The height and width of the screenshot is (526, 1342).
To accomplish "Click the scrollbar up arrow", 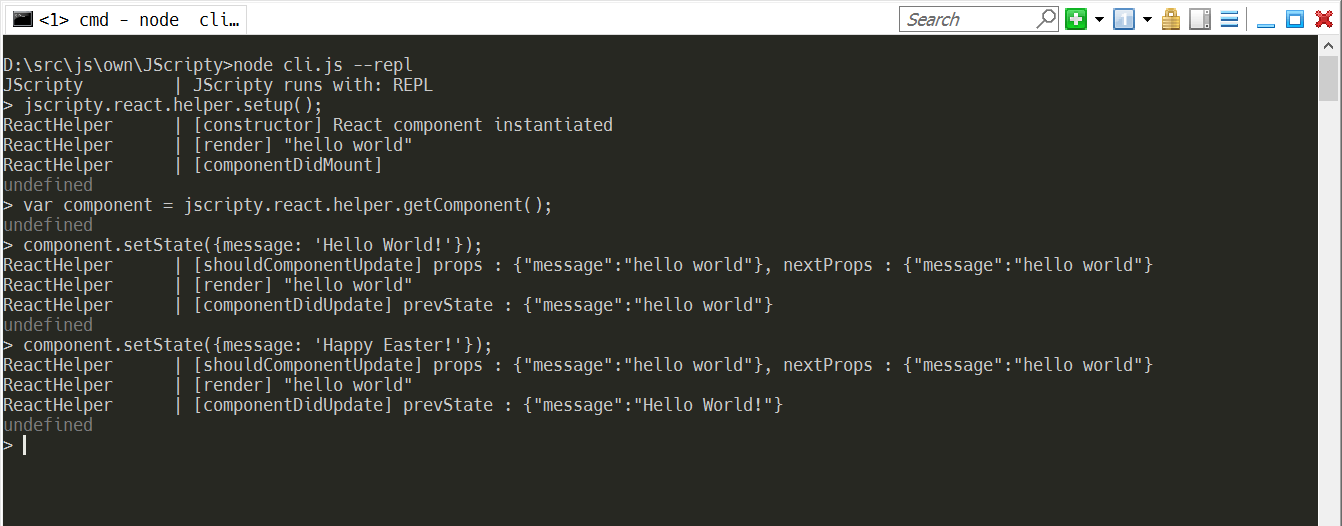I will (1329, 45).
